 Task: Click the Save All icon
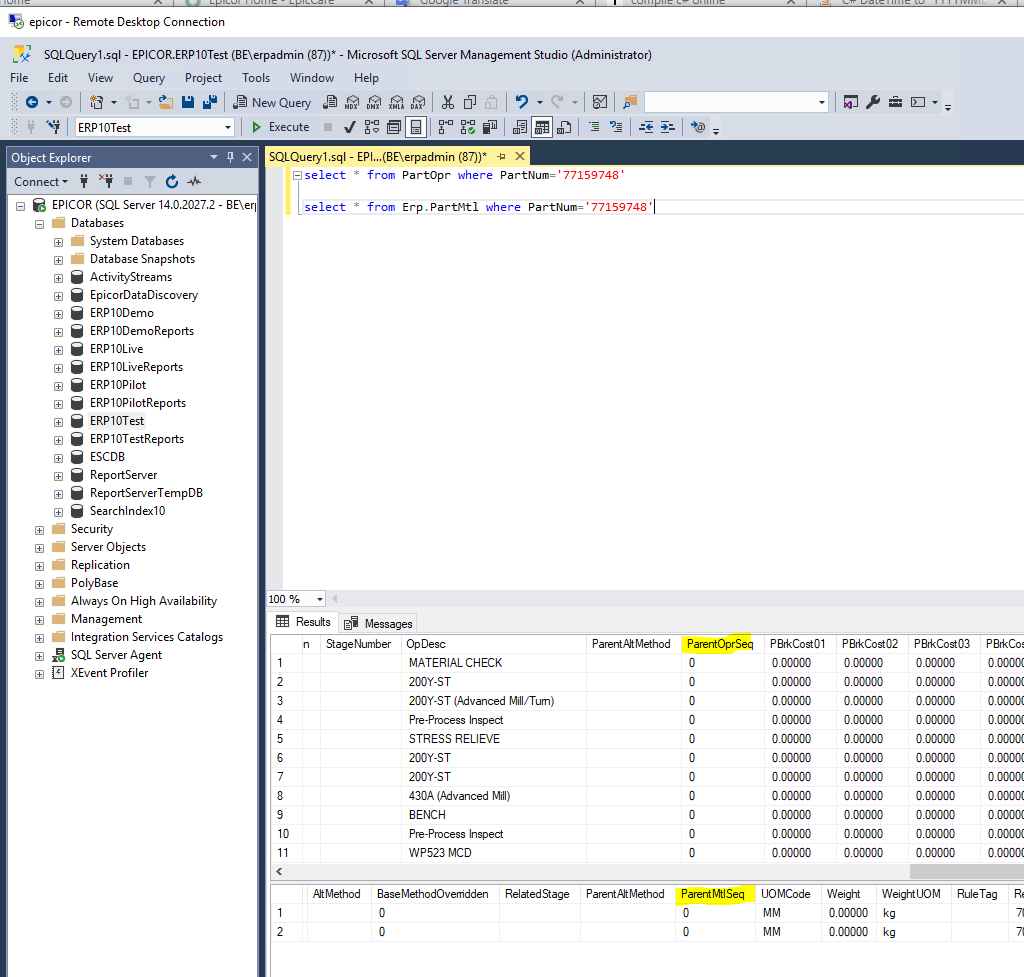click(x=210, y=102)
